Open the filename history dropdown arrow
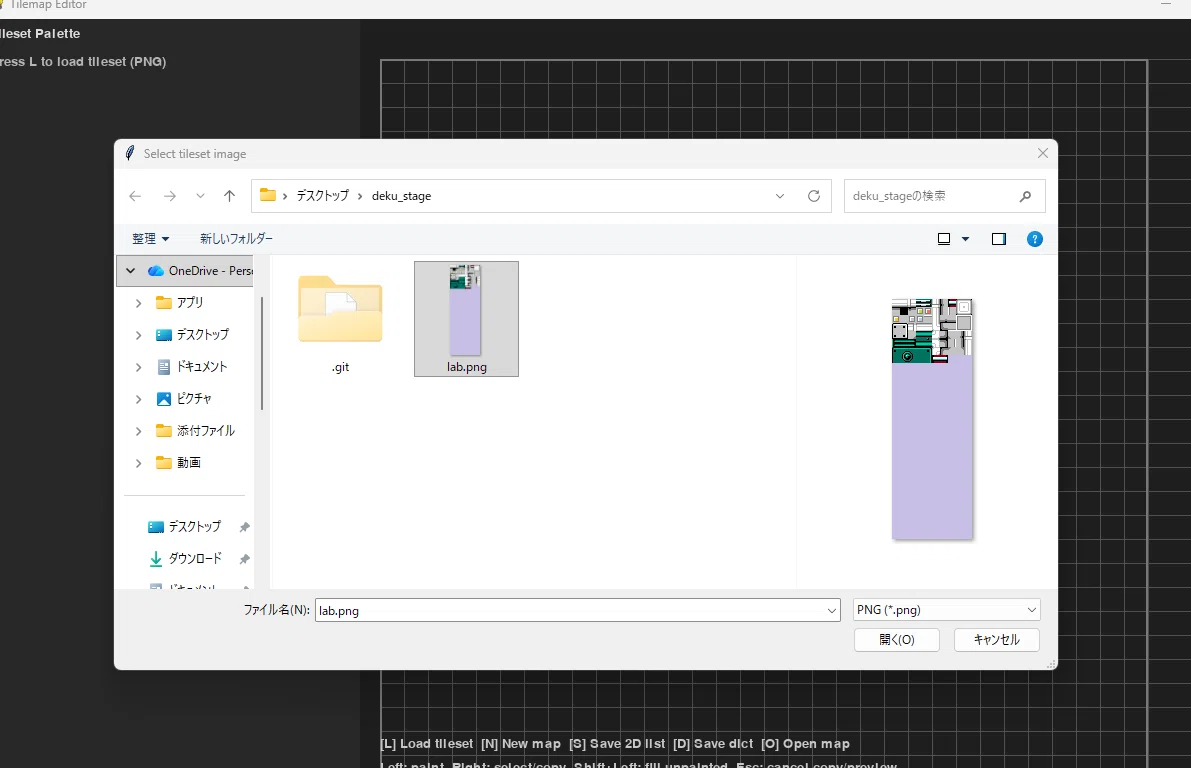The image size is (1191, 768). tap(832, 610)
